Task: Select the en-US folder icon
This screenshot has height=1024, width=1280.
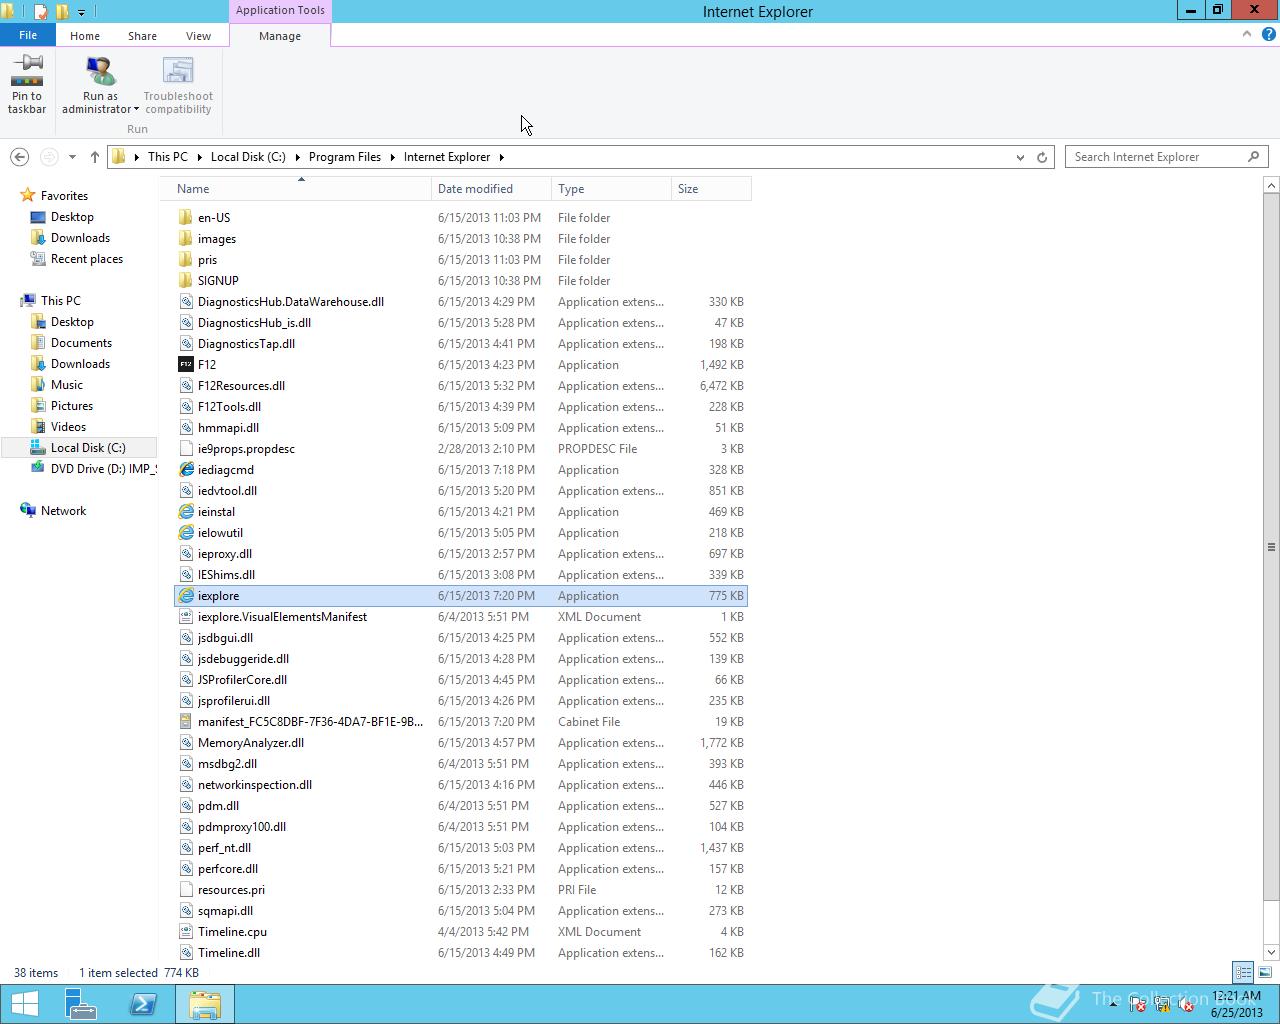Action: tap(186, 218)
